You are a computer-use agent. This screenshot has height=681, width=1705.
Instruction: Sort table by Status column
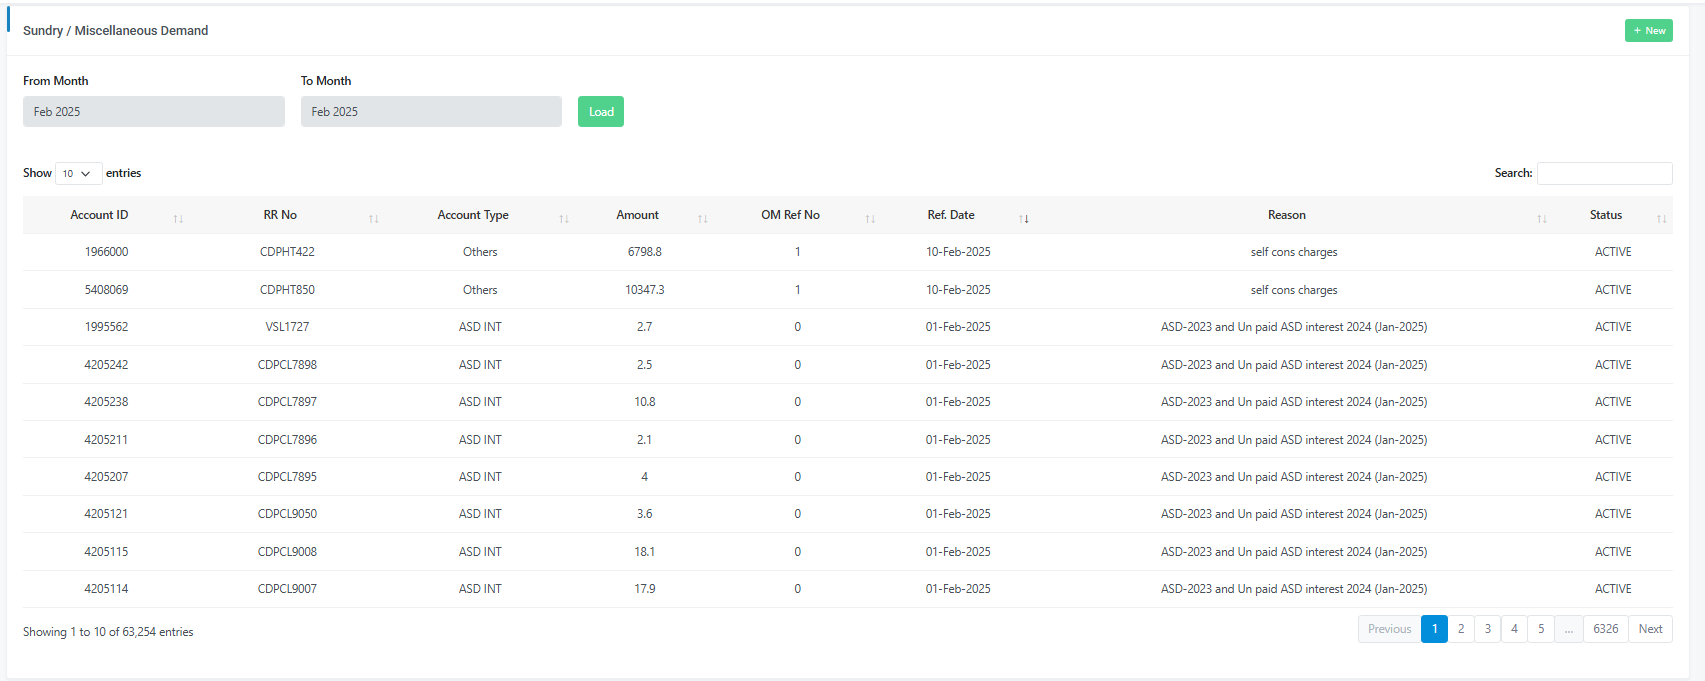coord(1606,215)
